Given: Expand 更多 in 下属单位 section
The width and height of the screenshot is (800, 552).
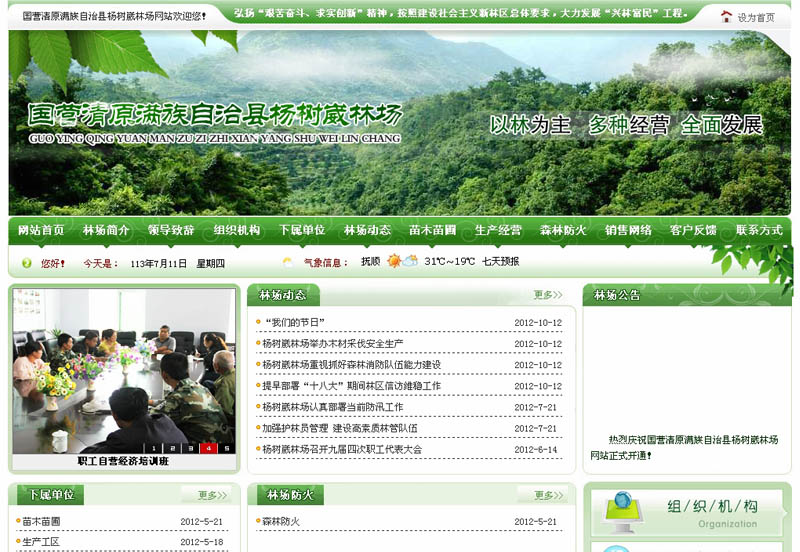Looking at the screenshot, I should [x=212, y=495].
